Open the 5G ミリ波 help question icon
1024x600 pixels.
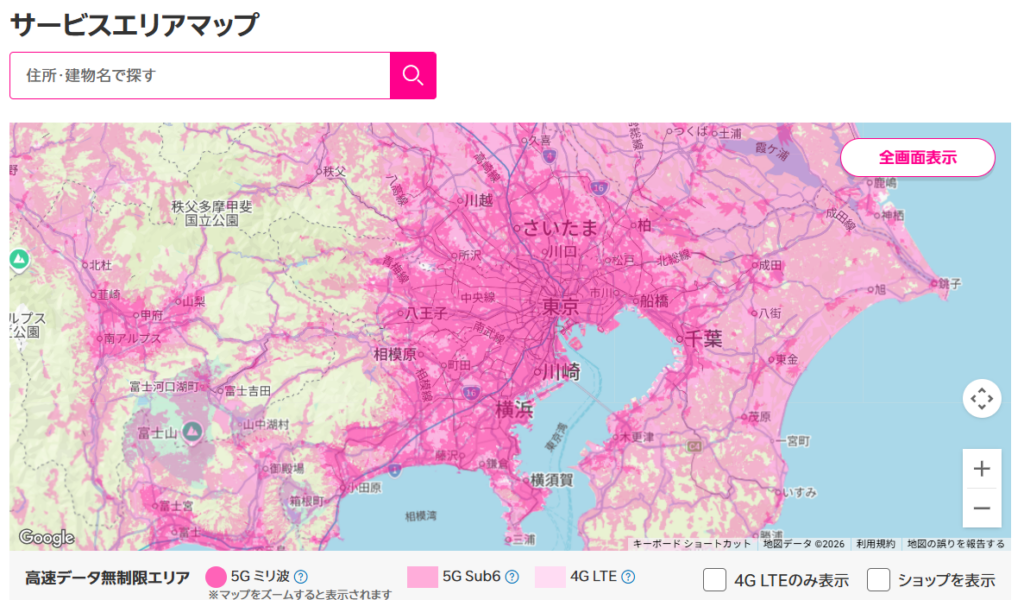(x=303, y=576)
